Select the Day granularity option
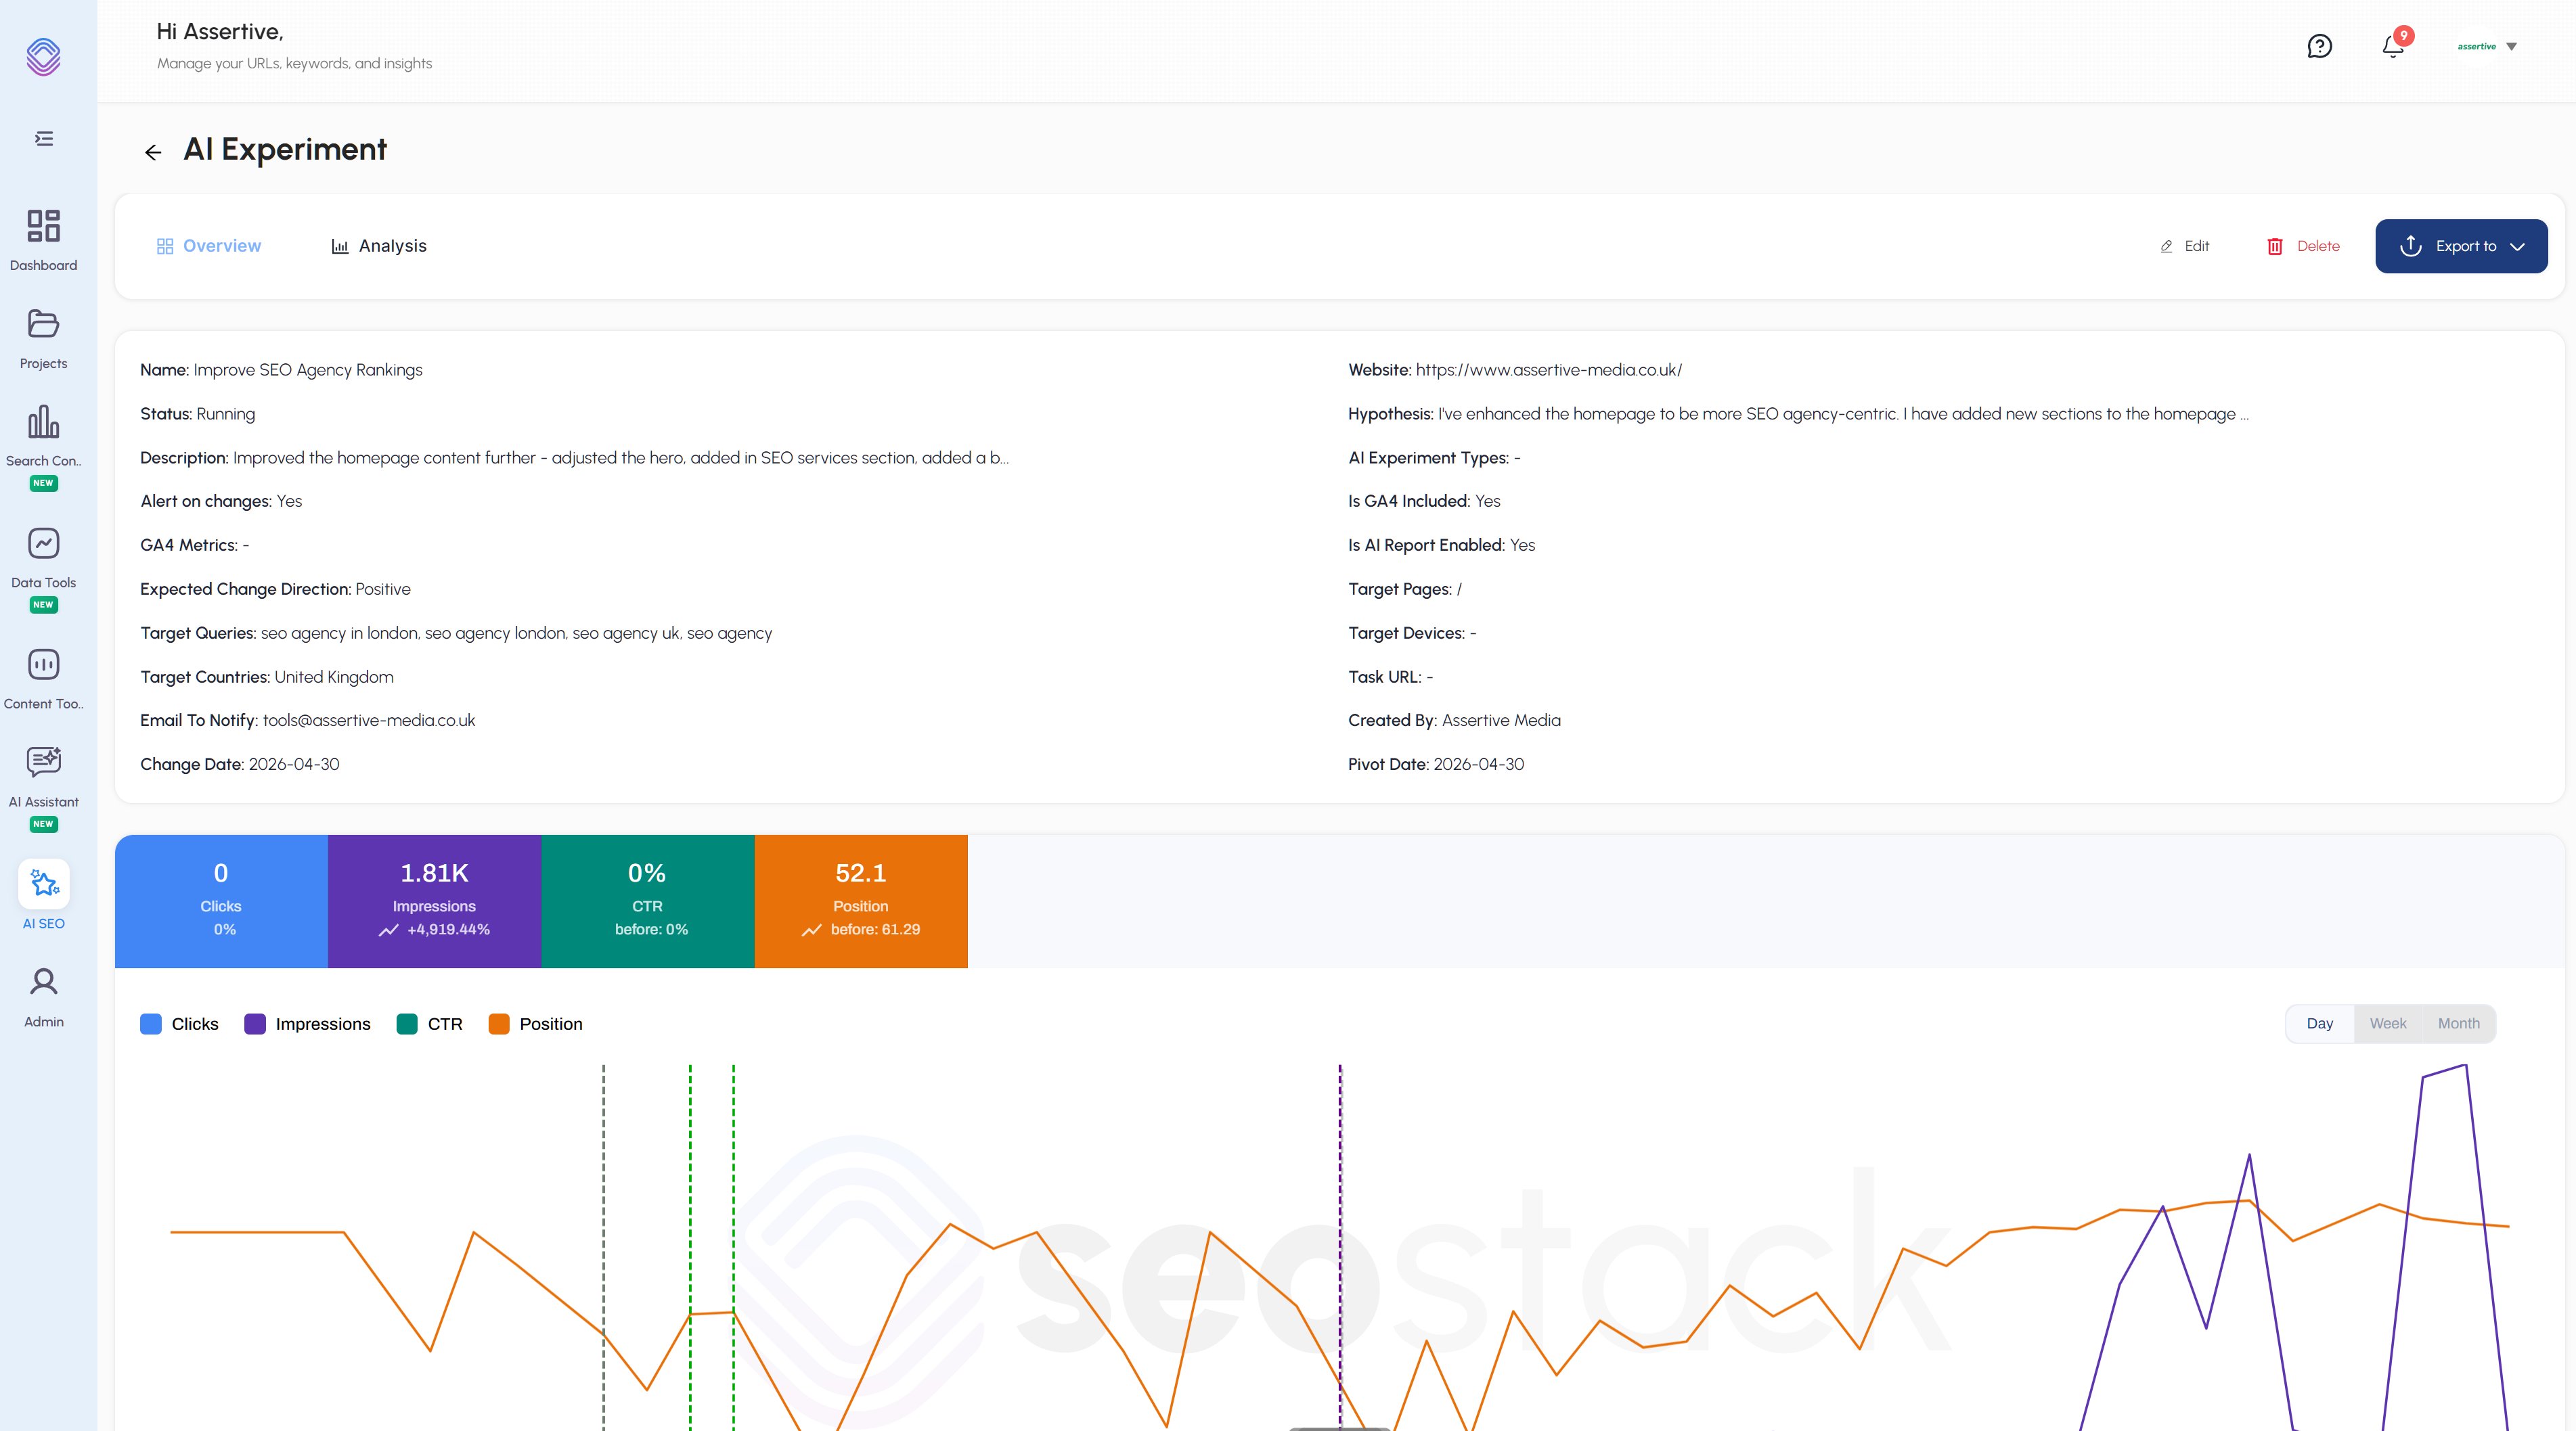Screen dimensions: 2576x1431 (x=2319, y=1023)
